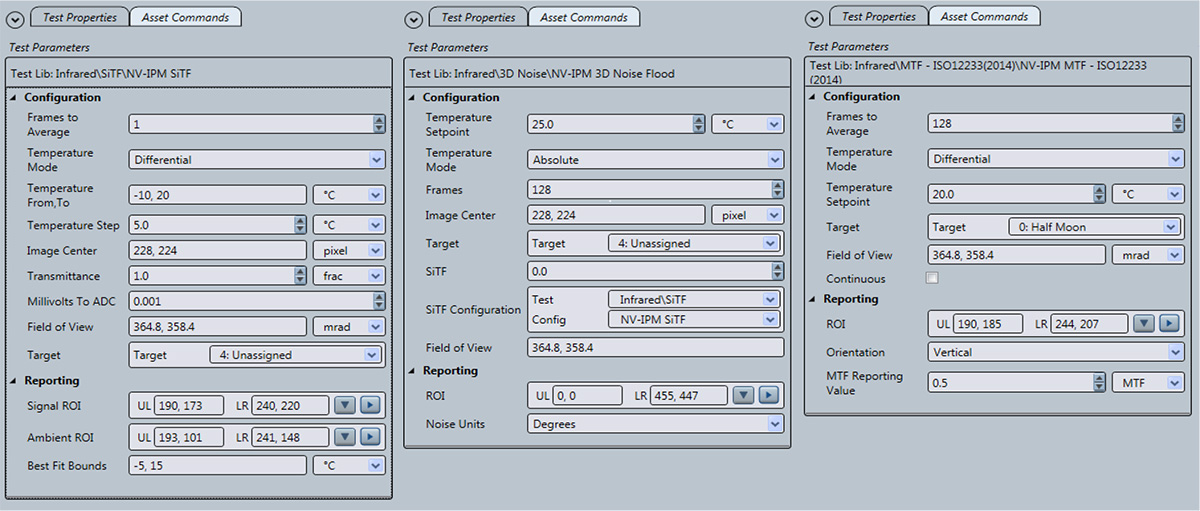The width and height of the screenshot is (1200, 511).
Task: Increment the Temperature Step spinner
Action: (x=299, y=221)
